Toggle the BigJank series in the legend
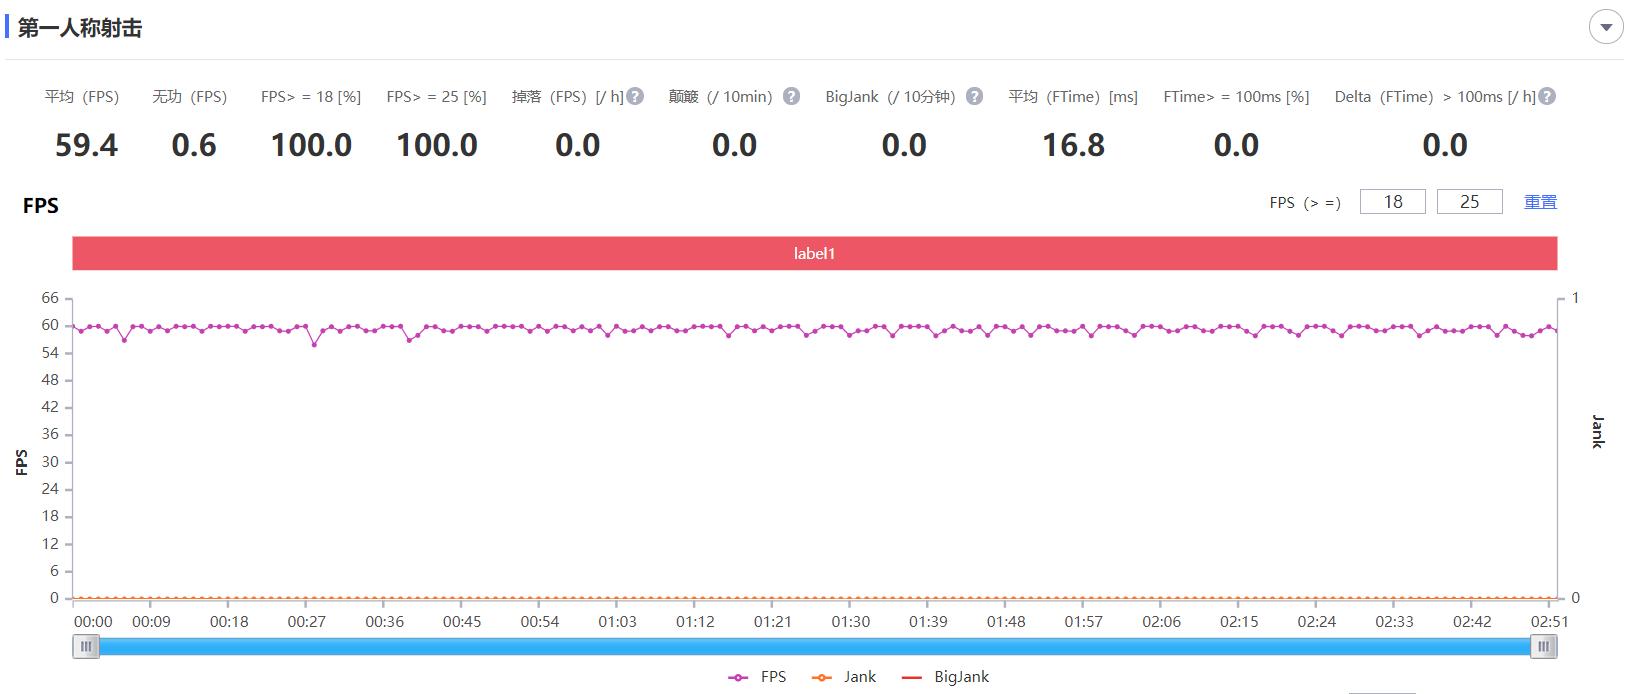 (x=946, y=677)
